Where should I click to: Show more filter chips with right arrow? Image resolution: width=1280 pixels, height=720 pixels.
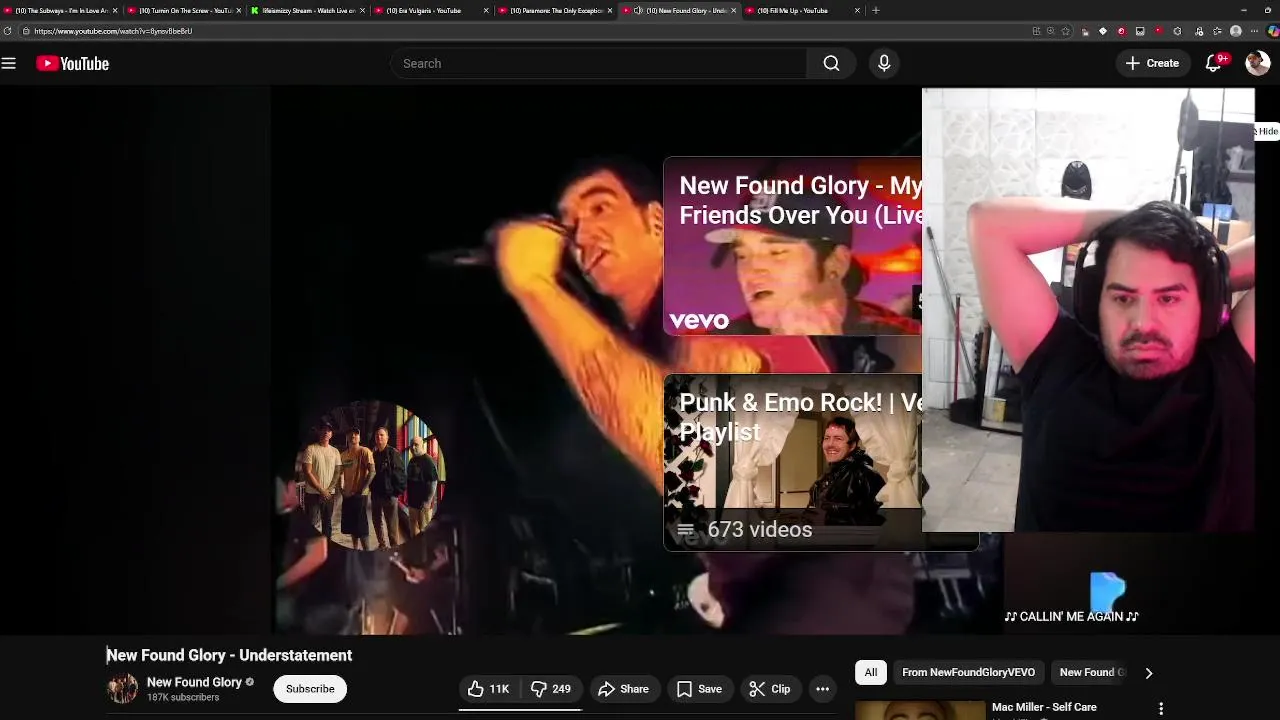(x=1148, y=673)
